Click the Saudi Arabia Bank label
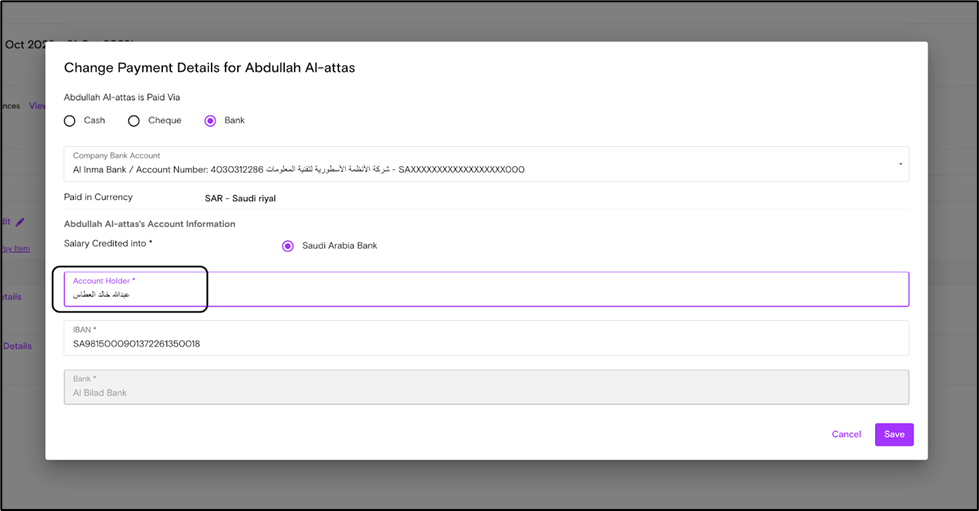The image size is (979, 511). pos(340,246)
